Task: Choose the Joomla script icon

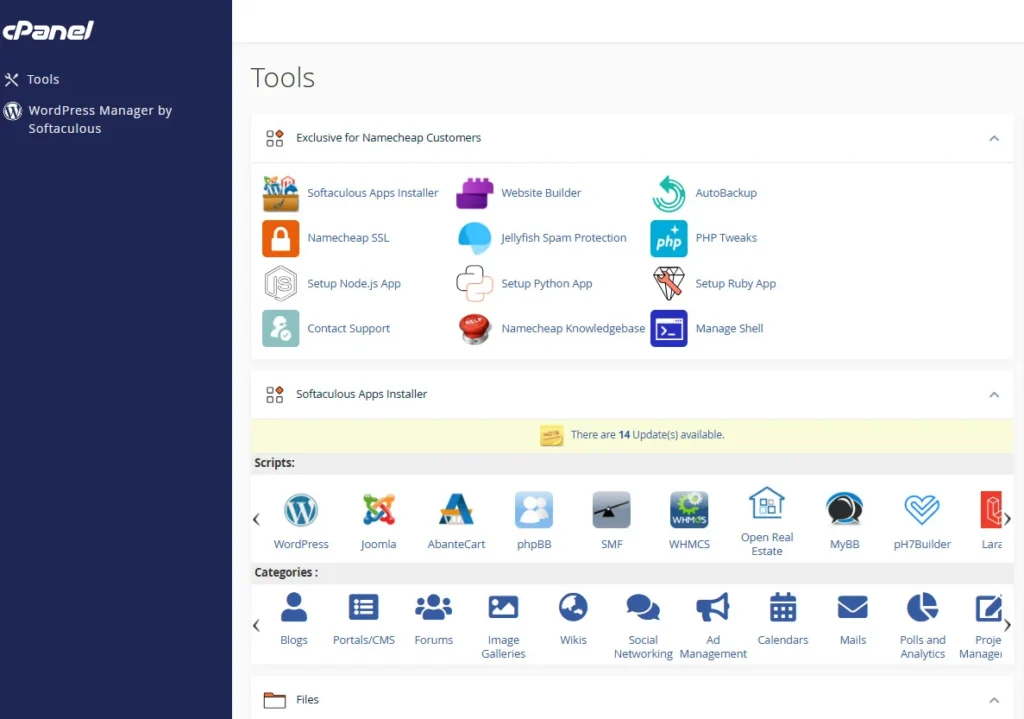Action: (379, 510)
